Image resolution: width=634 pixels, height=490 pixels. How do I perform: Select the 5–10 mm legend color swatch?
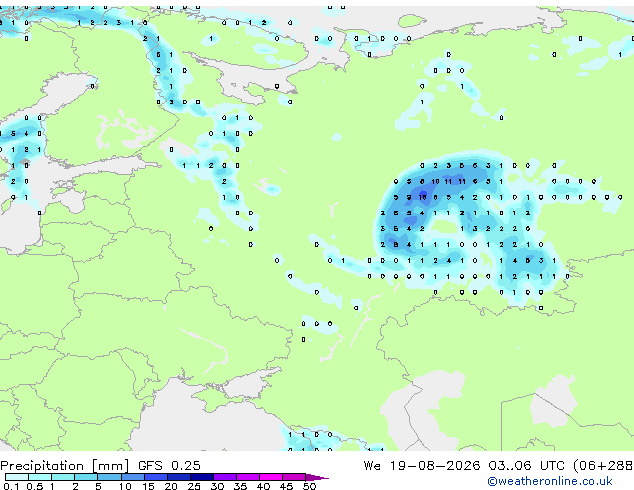coord(110,477)
